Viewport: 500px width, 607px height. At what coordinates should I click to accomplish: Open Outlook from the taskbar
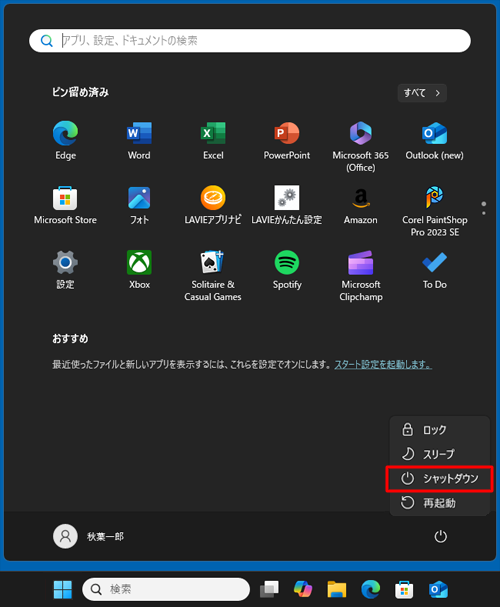(438, 590)
